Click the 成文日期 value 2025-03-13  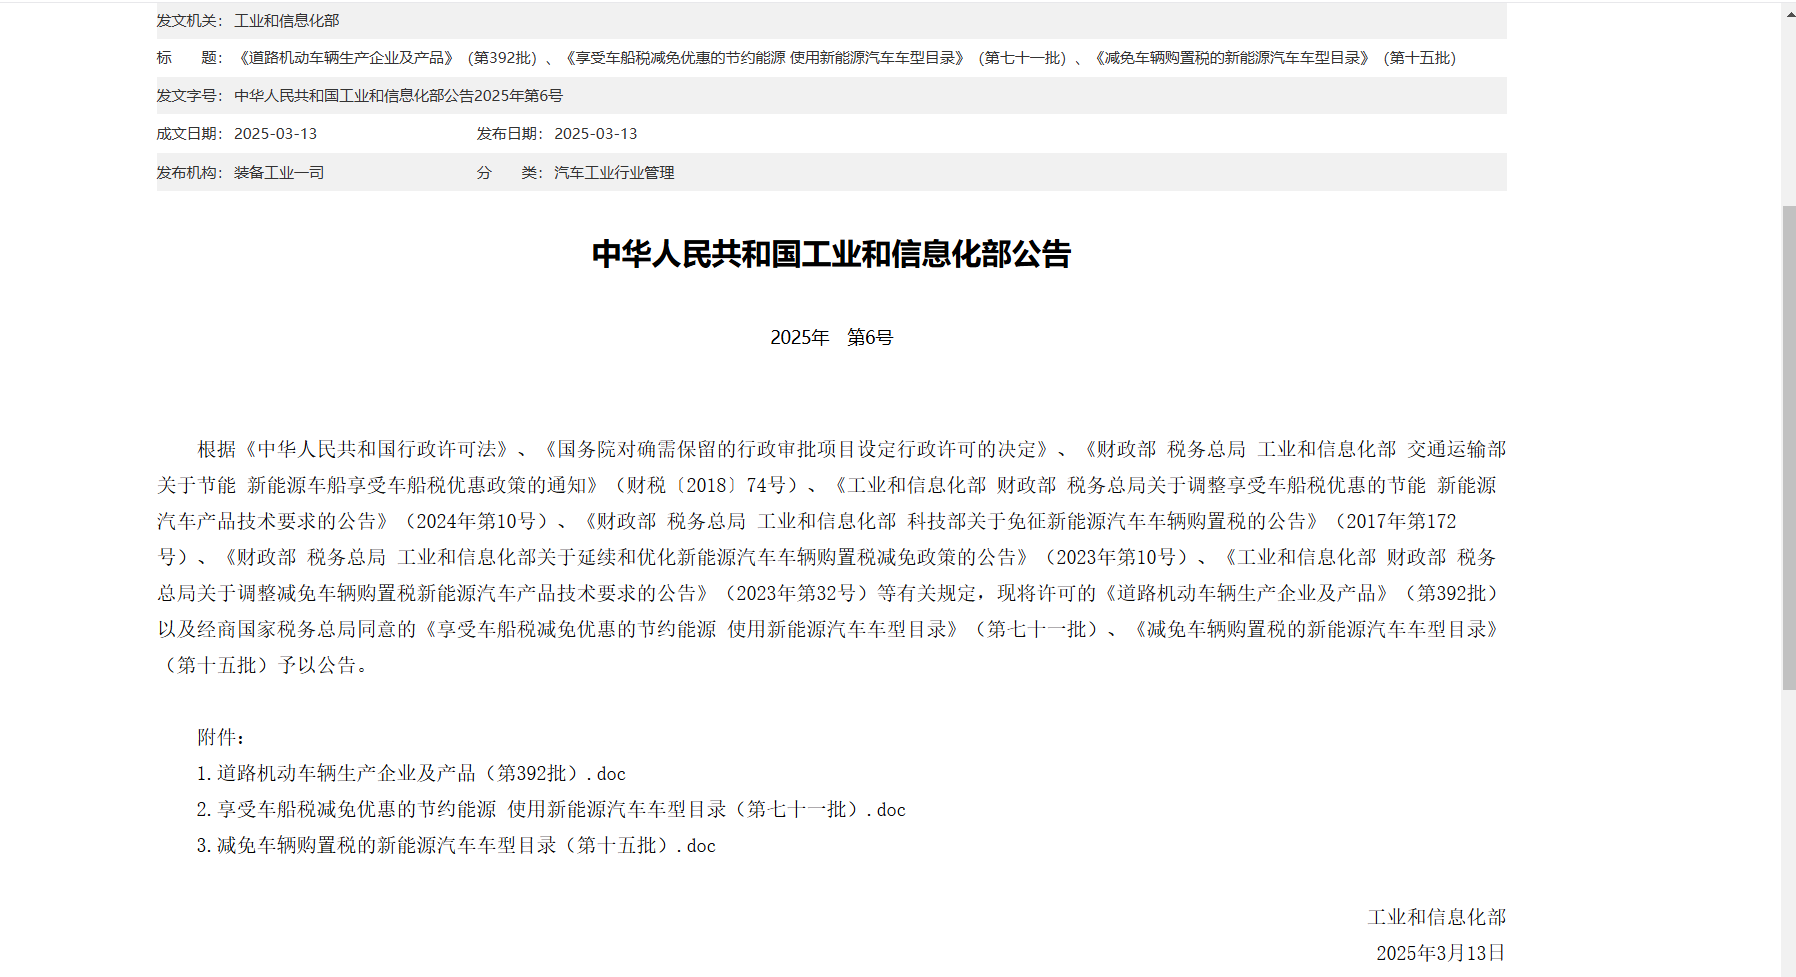[275, 134]
